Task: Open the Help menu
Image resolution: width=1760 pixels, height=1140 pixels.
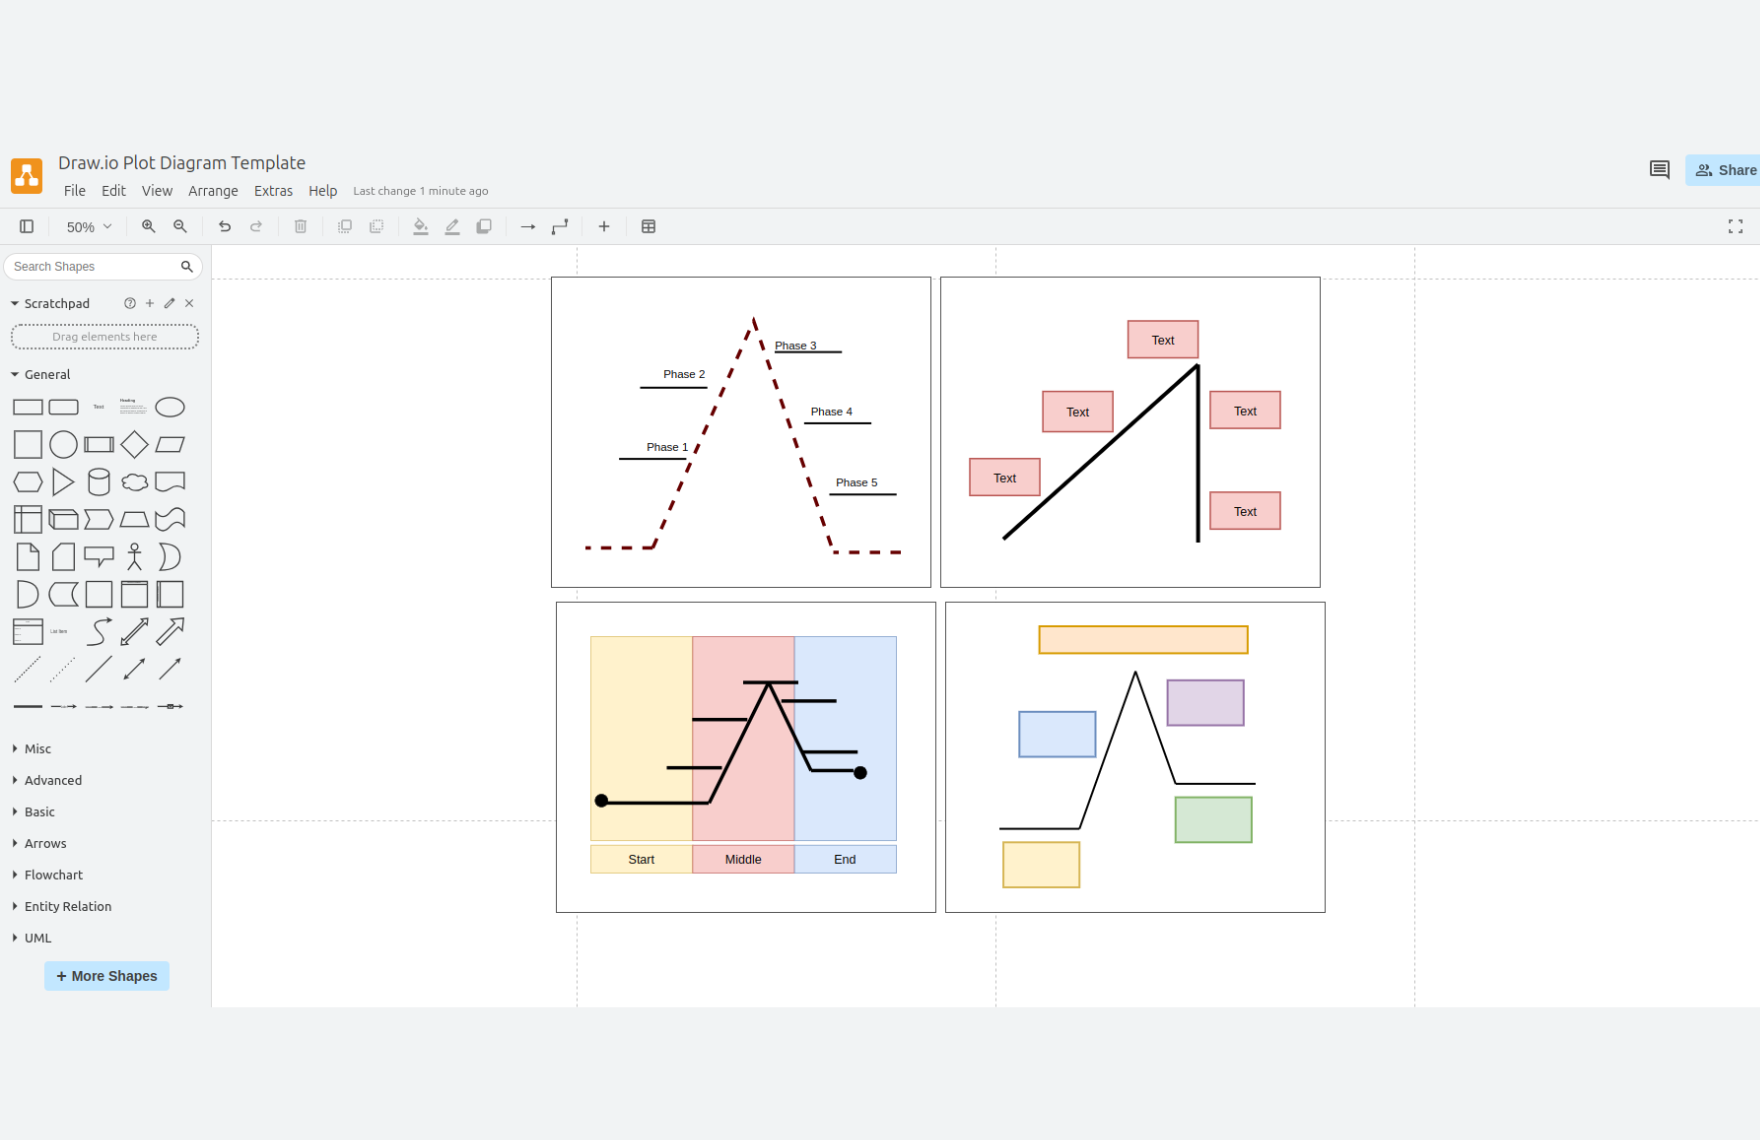Action: [322, 191]
